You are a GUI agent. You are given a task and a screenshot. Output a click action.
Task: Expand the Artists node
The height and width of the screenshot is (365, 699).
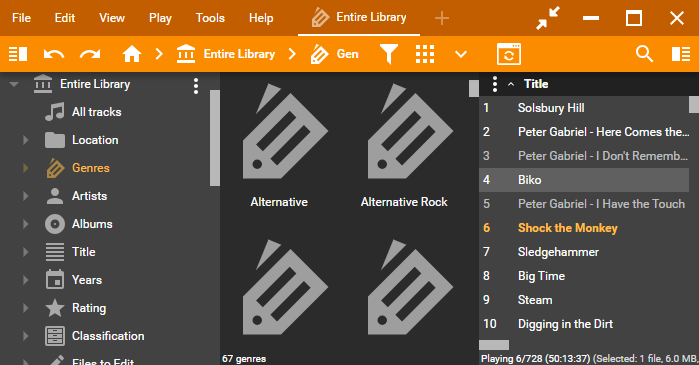pos(25,196)
